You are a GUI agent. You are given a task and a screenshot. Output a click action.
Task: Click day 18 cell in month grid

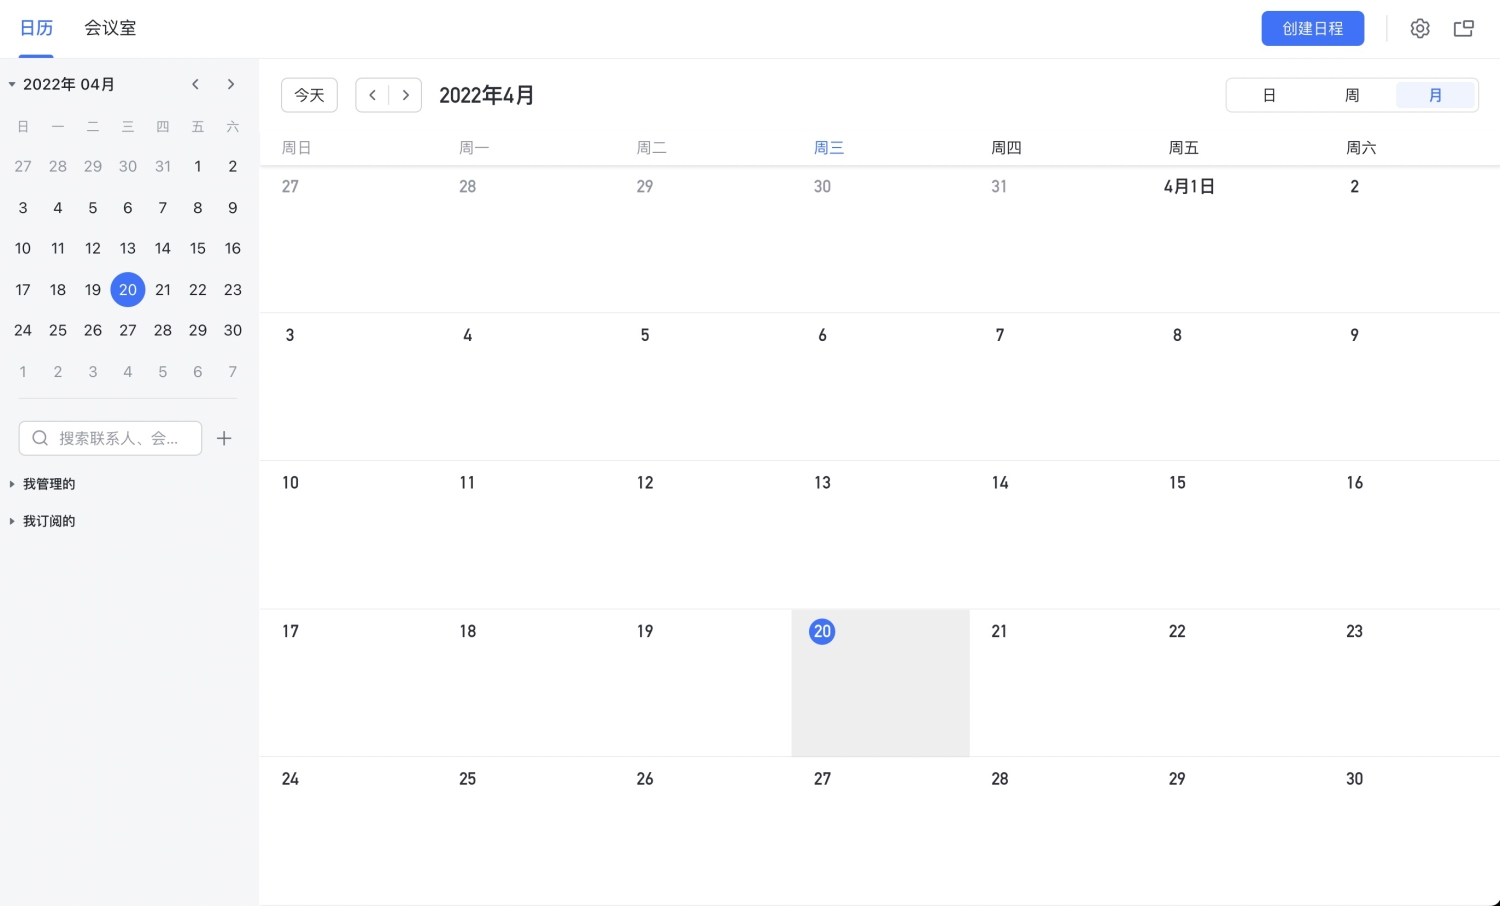click(x=526, y=683)
